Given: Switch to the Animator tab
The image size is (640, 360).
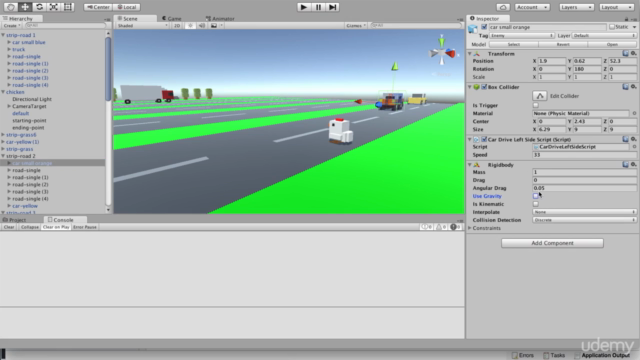Looking at the screenshot, I should [220, 18].
